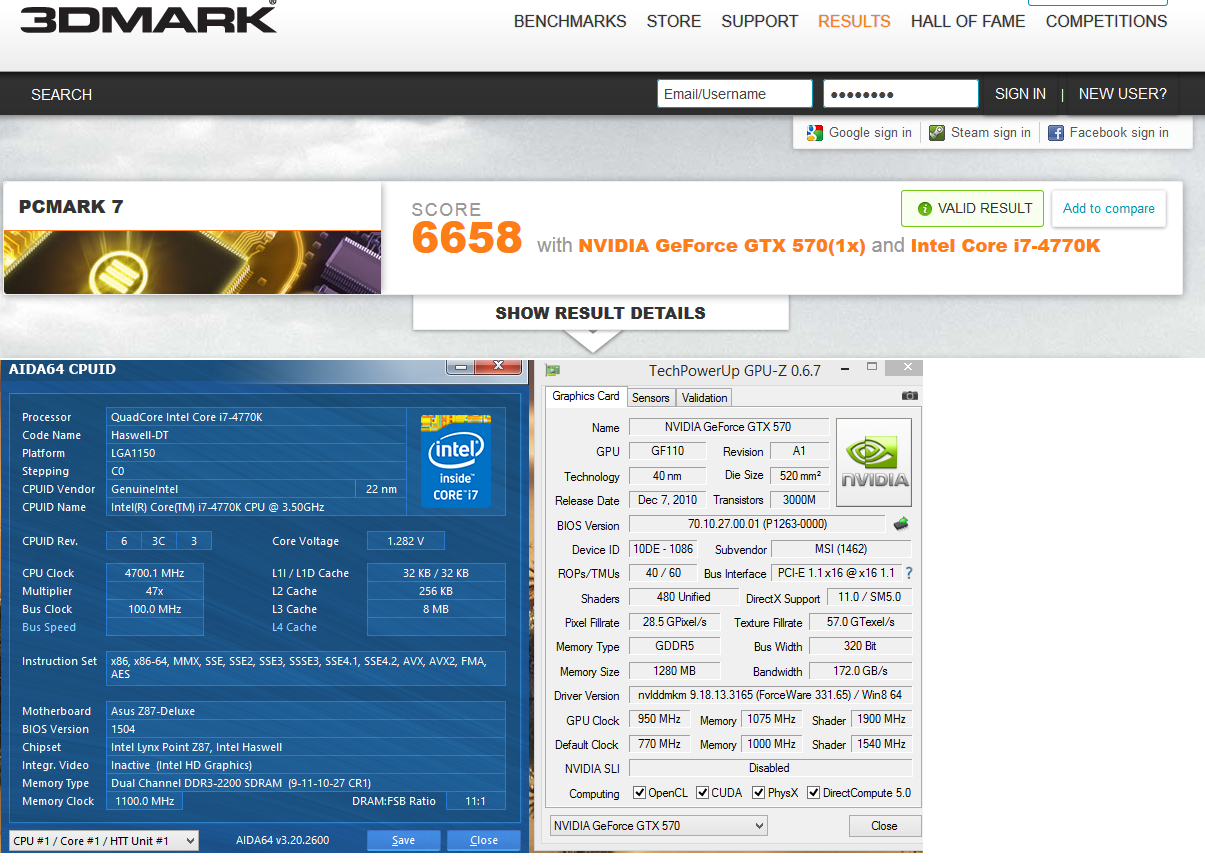Open the STORE menu item
This screenshot has height=867, width=1205.
(x=674, y=21)
